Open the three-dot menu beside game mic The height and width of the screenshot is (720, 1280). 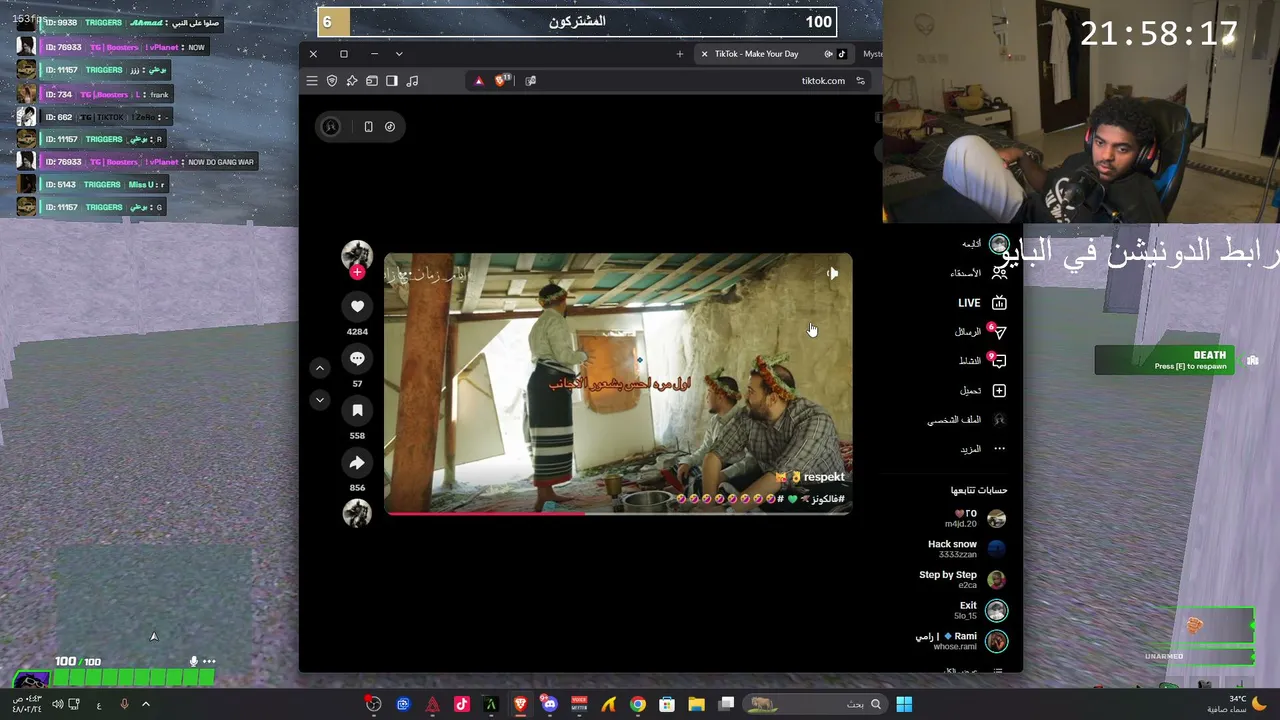click(x=209, y=661)
